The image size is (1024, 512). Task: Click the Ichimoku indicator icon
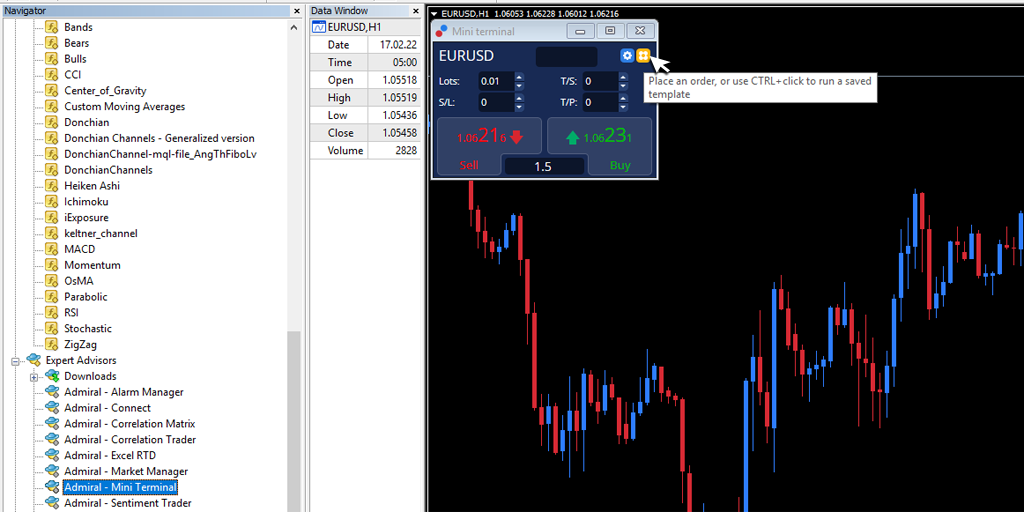[52, 202]
